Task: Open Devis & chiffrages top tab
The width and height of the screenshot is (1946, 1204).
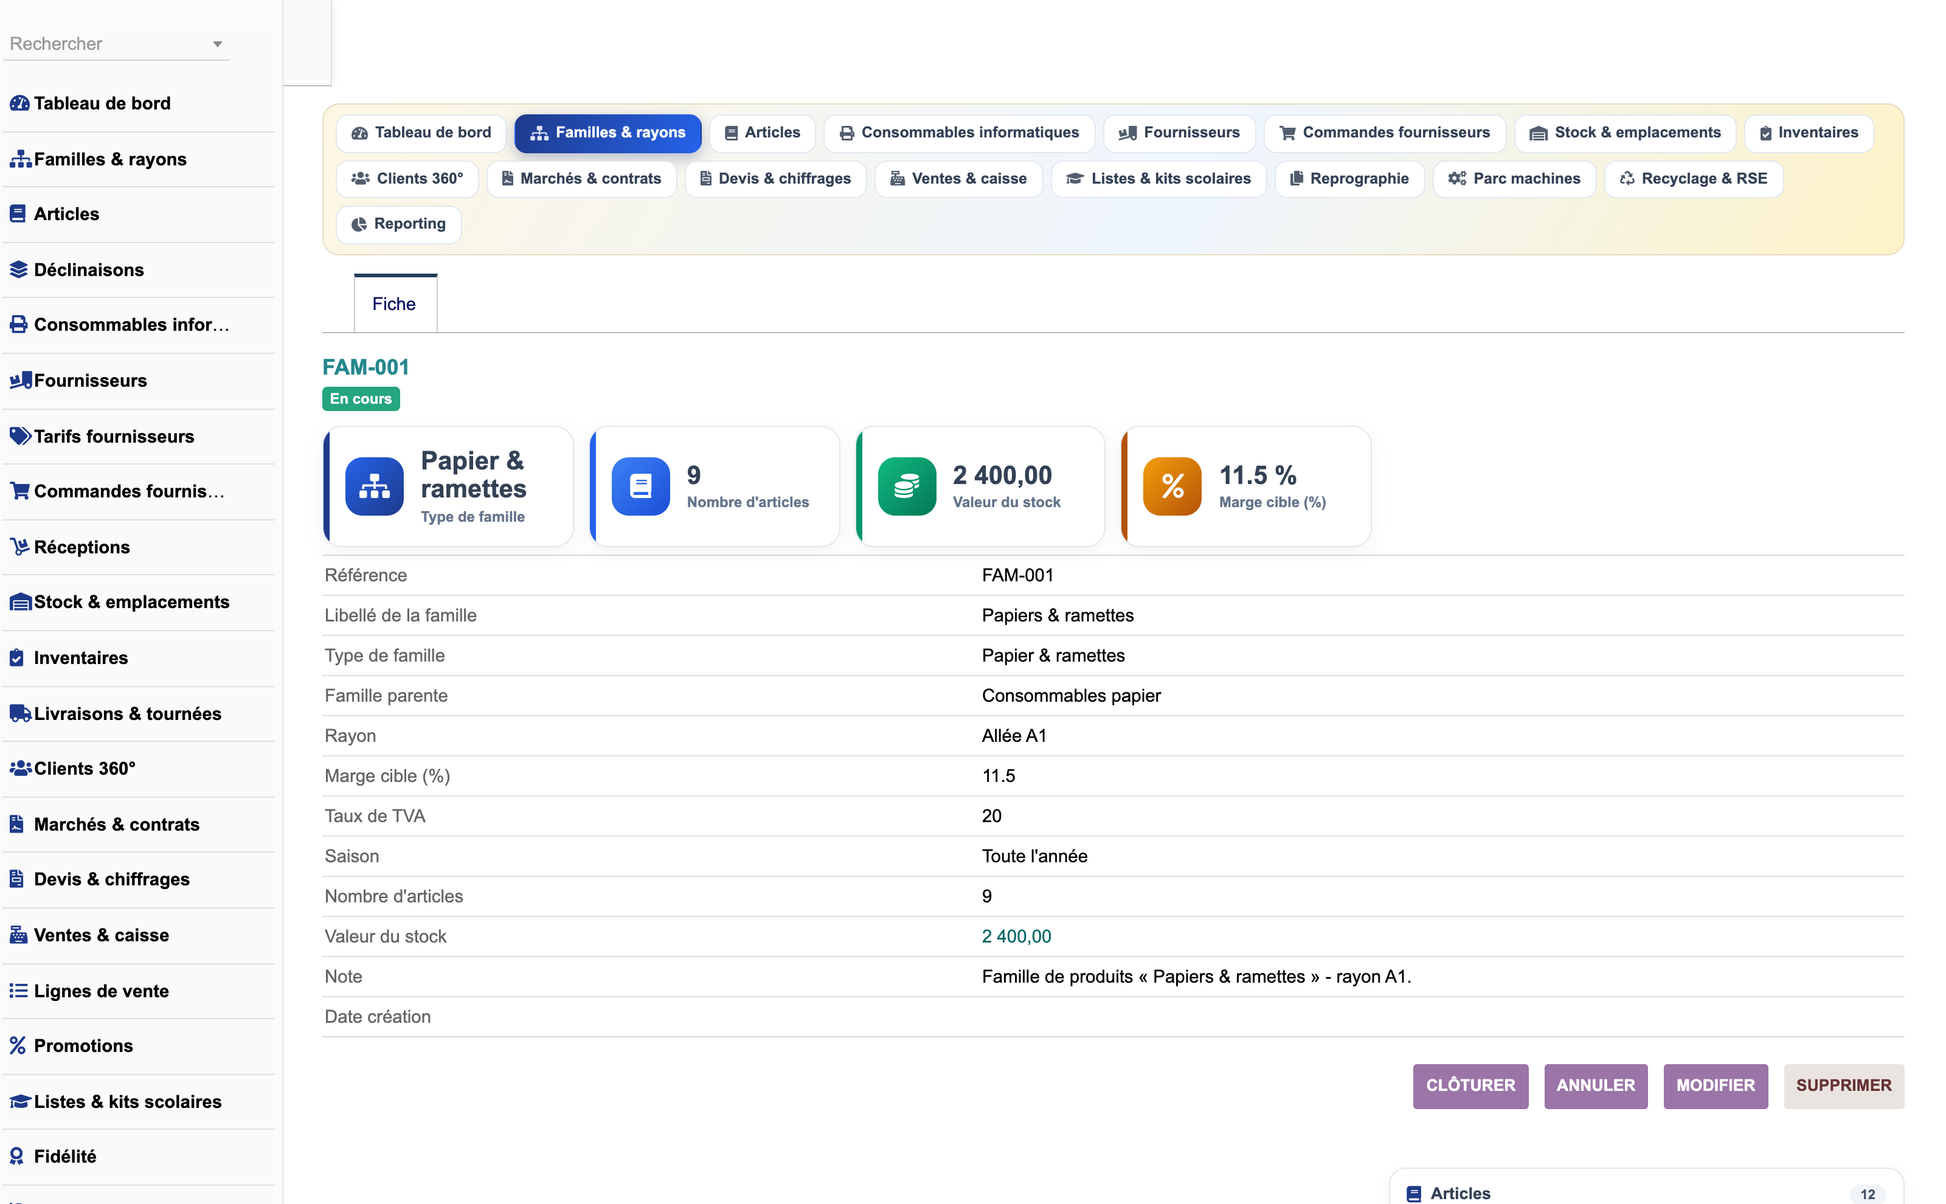Action: tap(776, 179)
